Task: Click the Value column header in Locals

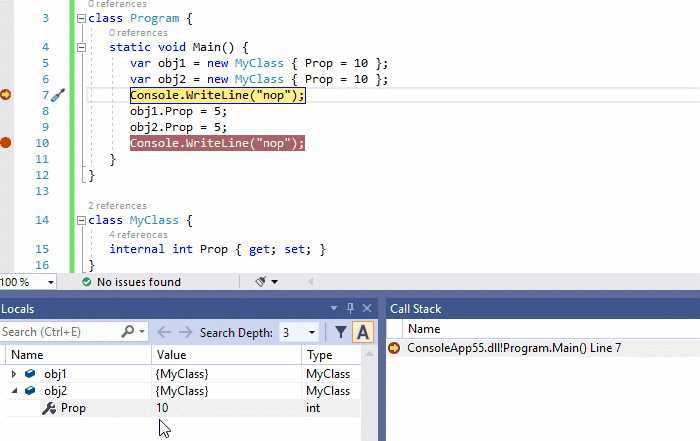Action: point(227,355)
